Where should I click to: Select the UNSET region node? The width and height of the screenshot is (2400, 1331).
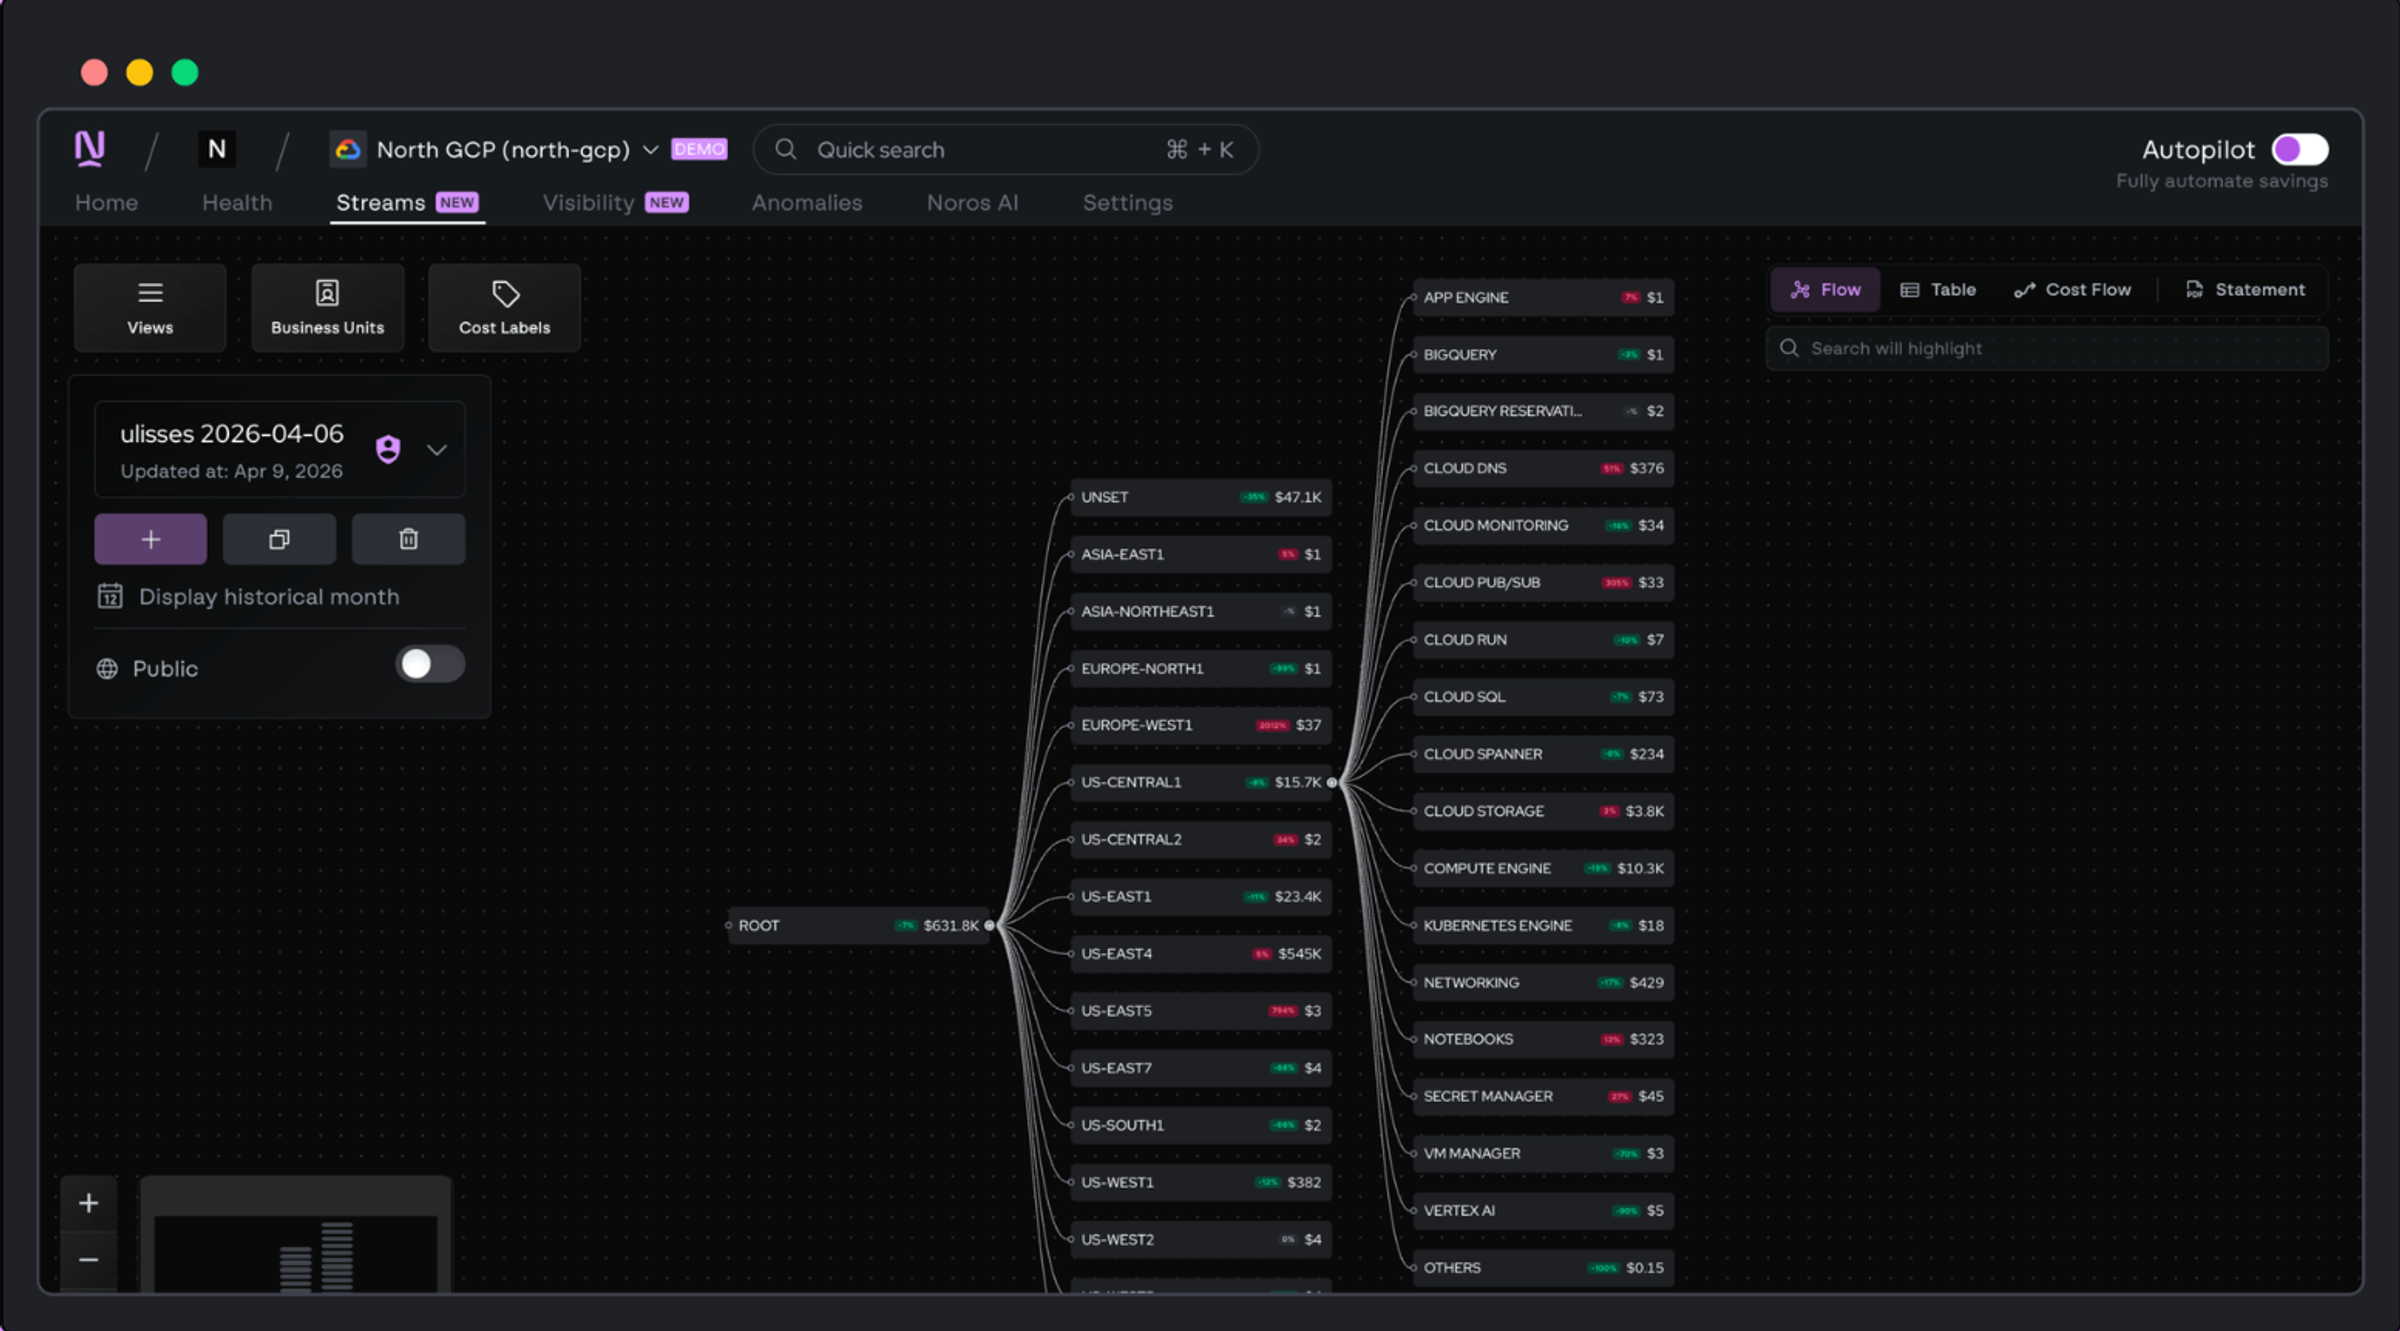(1201, 497)
